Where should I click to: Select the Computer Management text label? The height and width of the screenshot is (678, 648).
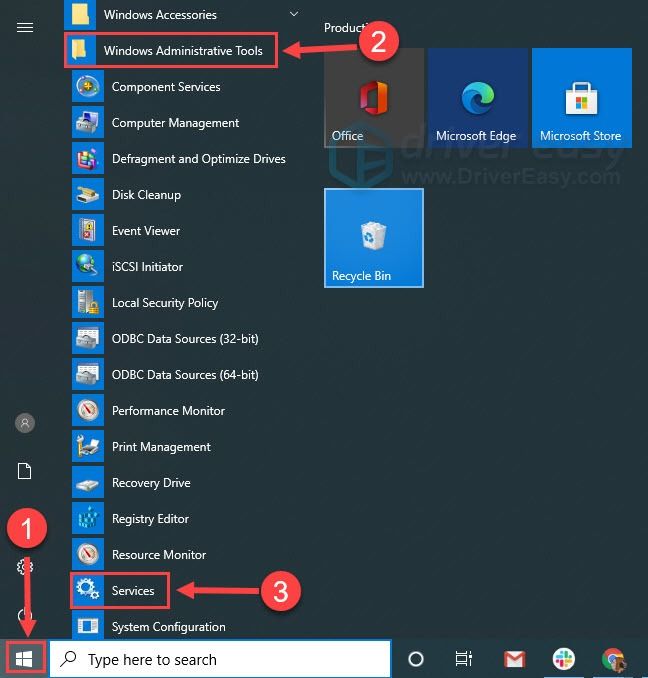(175, 123)
